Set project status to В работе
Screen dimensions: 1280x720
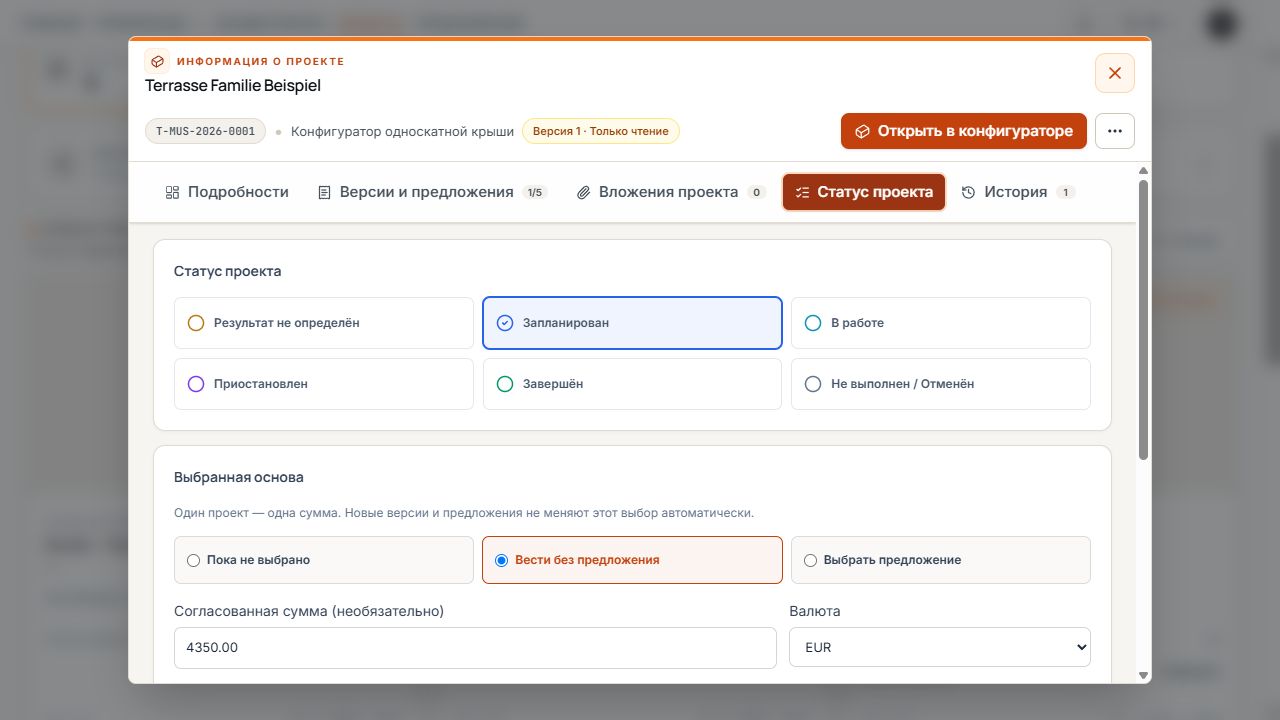tap(941, 323)
